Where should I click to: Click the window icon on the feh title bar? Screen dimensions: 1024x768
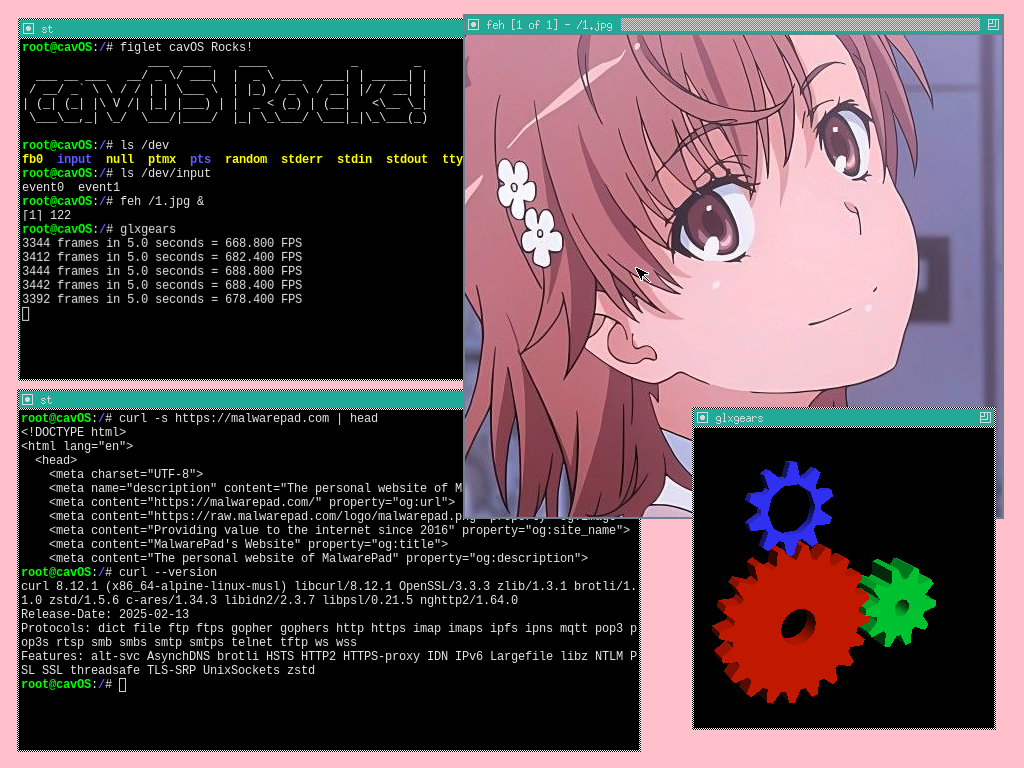[x=476, y=25]
